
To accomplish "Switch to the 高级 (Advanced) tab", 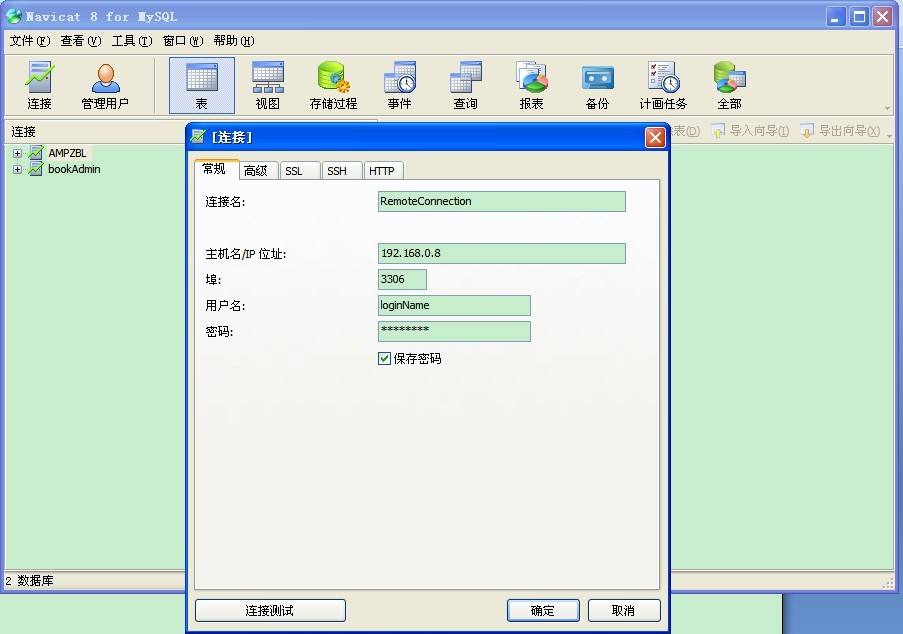I will pyautogui.click(x=257, y=170).
